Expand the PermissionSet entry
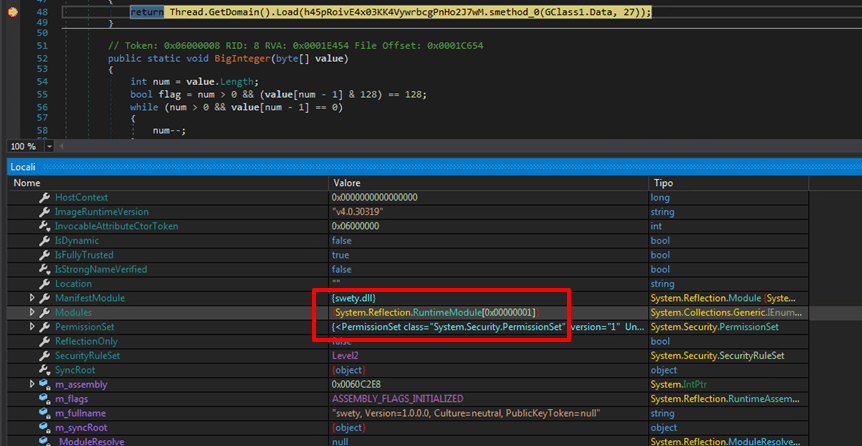Viewport: 862px width, 446px height. 32,327
